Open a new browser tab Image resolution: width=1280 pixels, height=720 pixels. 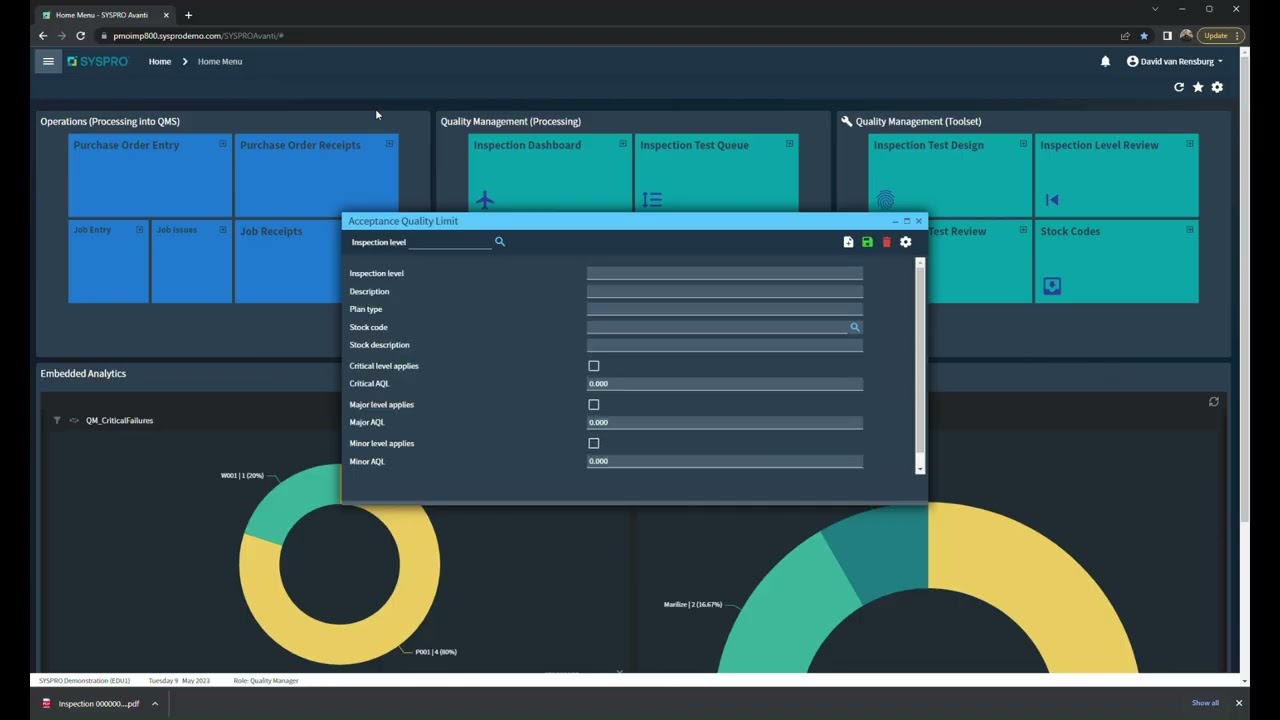point(188,15)
